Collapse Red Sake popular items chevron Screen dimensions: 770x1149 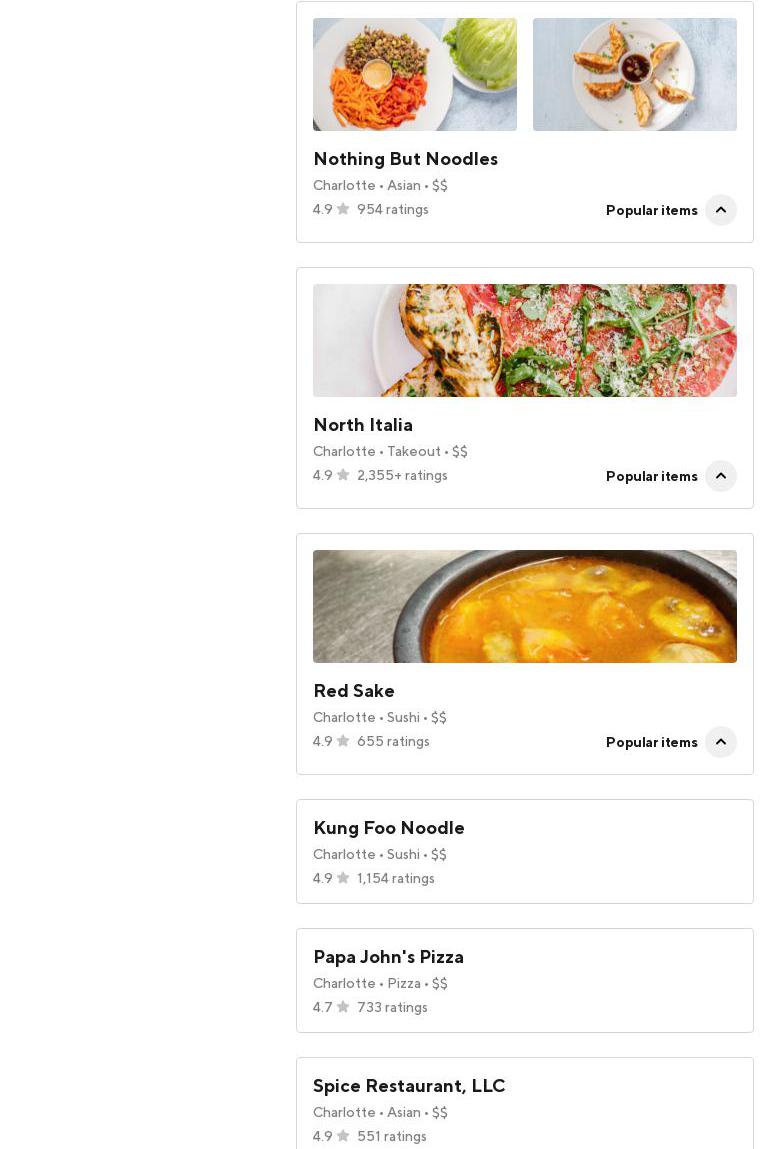point(720,742)
